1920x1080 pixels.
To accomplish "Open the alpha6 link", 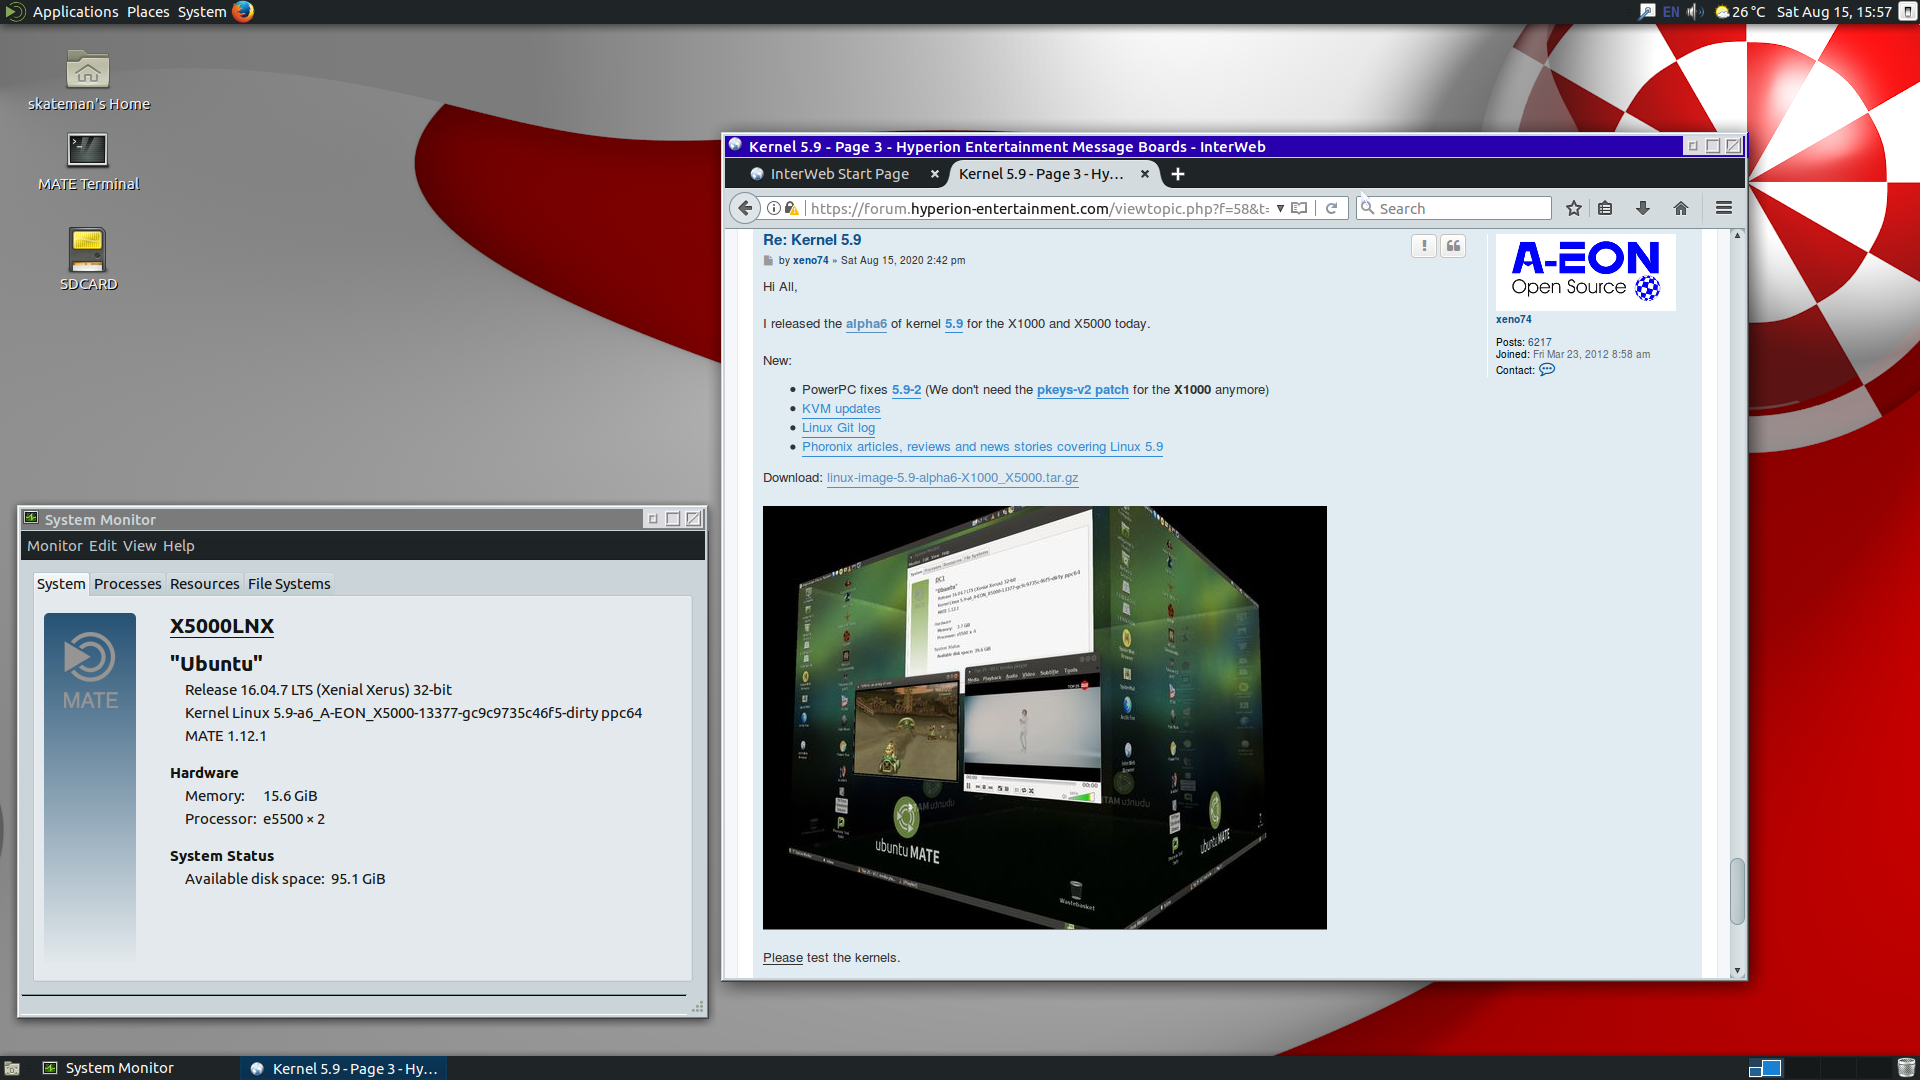I will [x=866, y=324].
